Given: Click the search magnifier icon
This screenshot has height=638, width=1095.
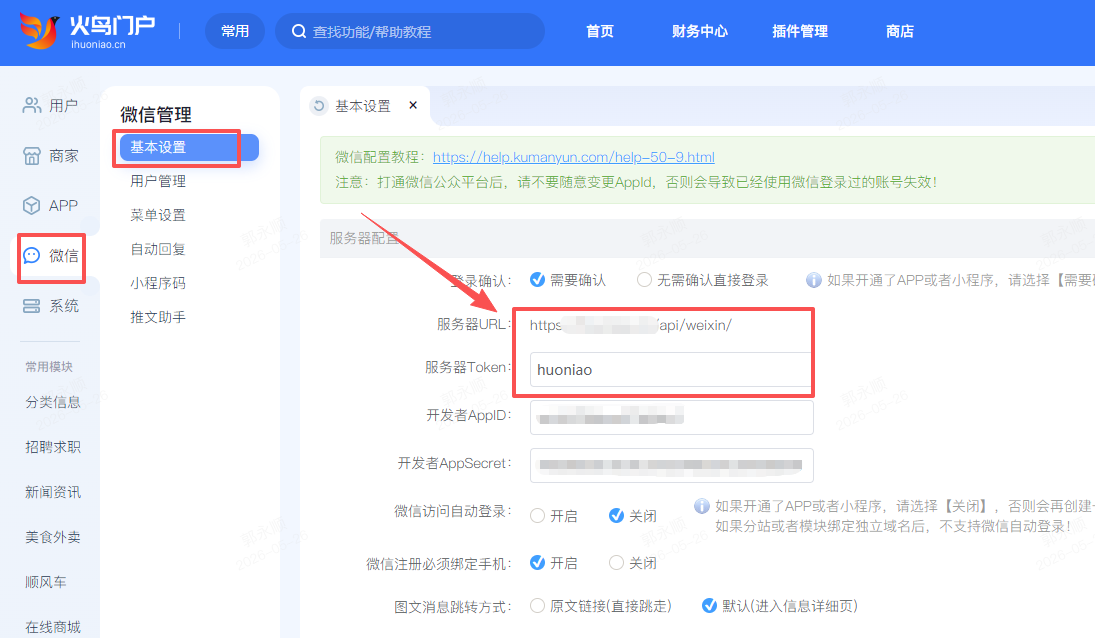Looking at the screenshot, I should point(299,31).
